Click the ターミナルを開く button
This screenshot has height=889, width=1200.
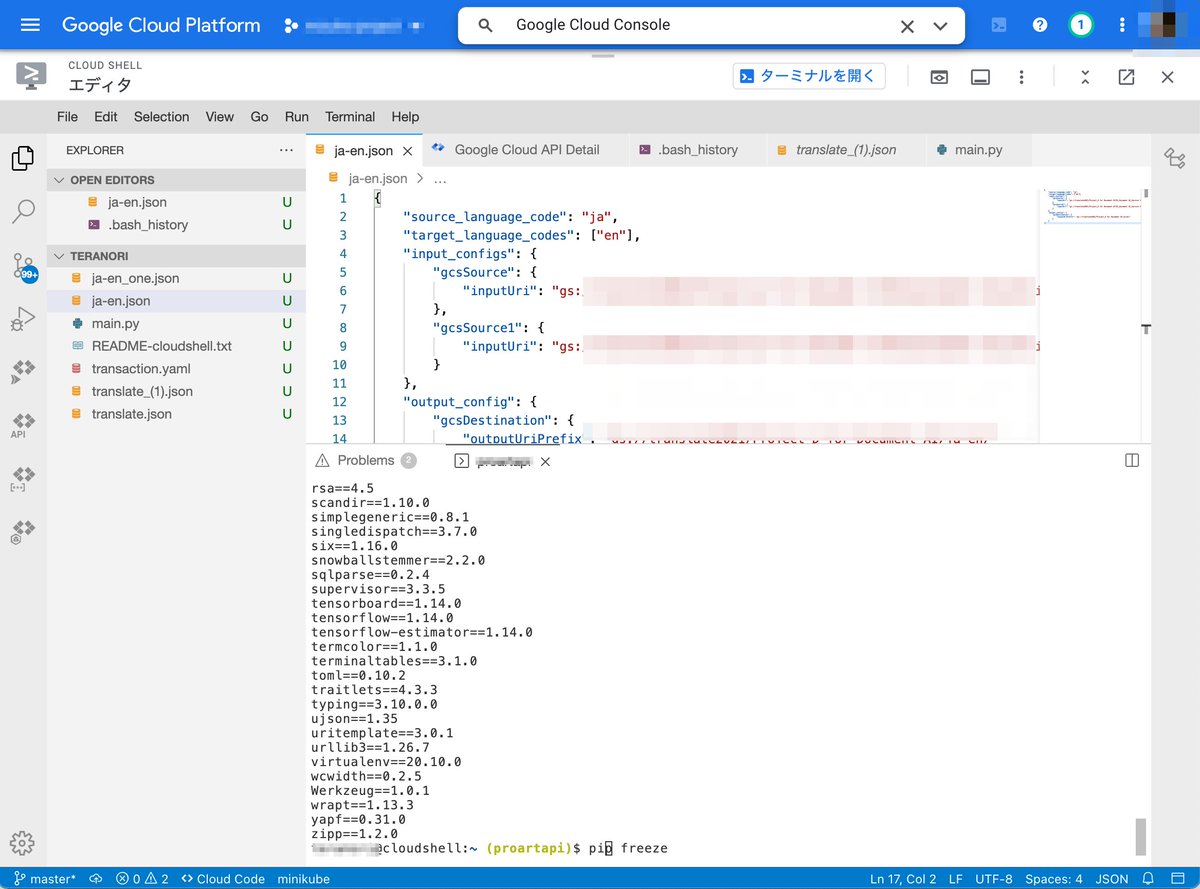(809, 76)
